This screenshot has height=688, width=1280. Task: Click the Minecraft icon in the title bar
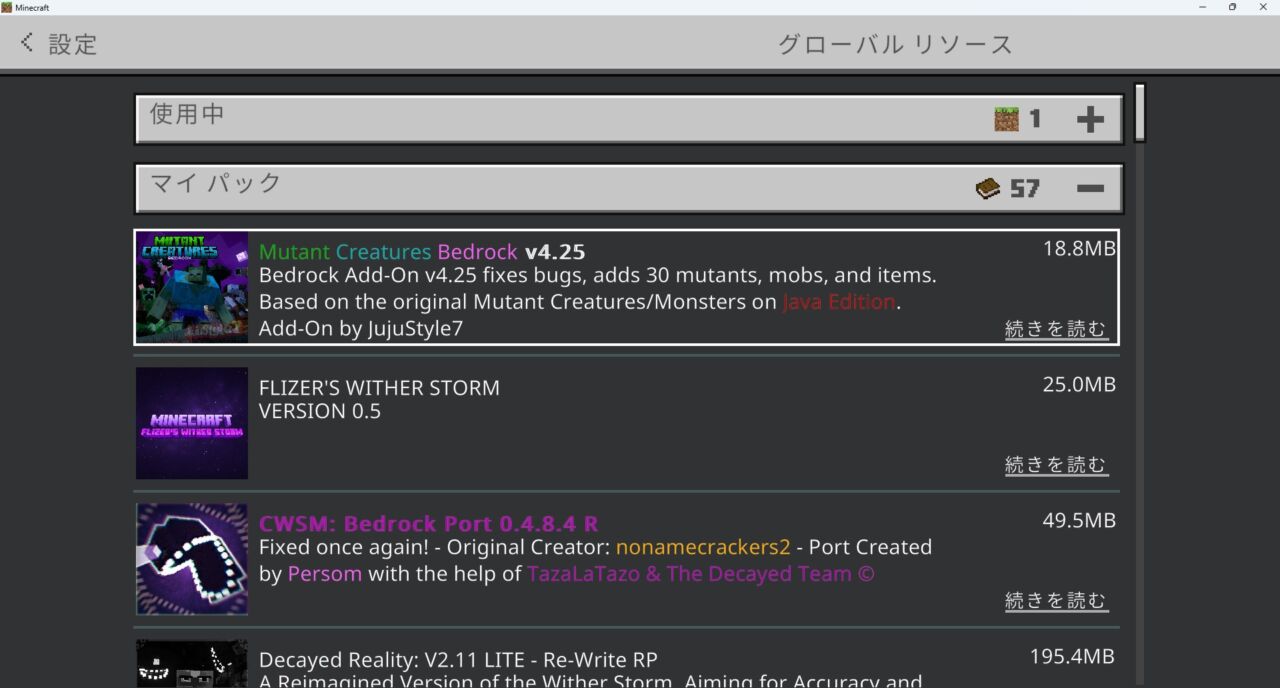coord(7,7)
